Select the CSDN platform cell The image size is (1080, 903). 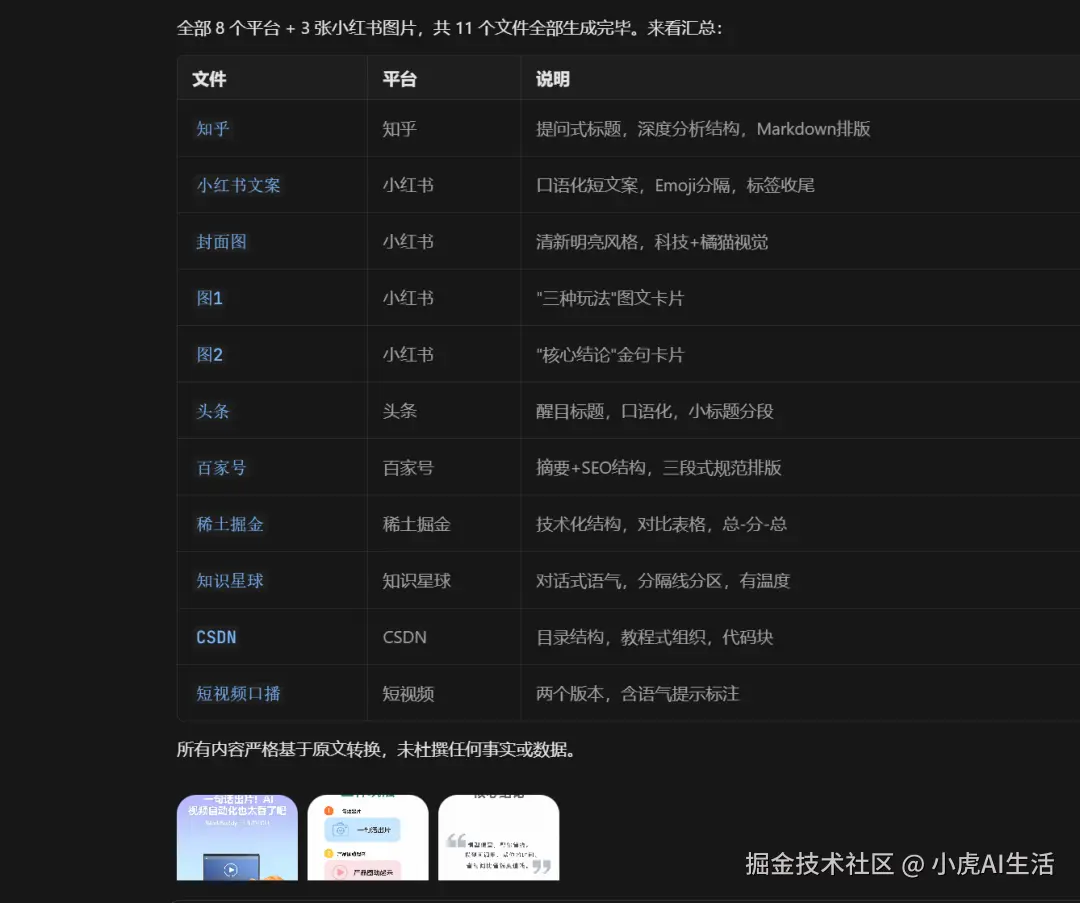coord(404,637)
